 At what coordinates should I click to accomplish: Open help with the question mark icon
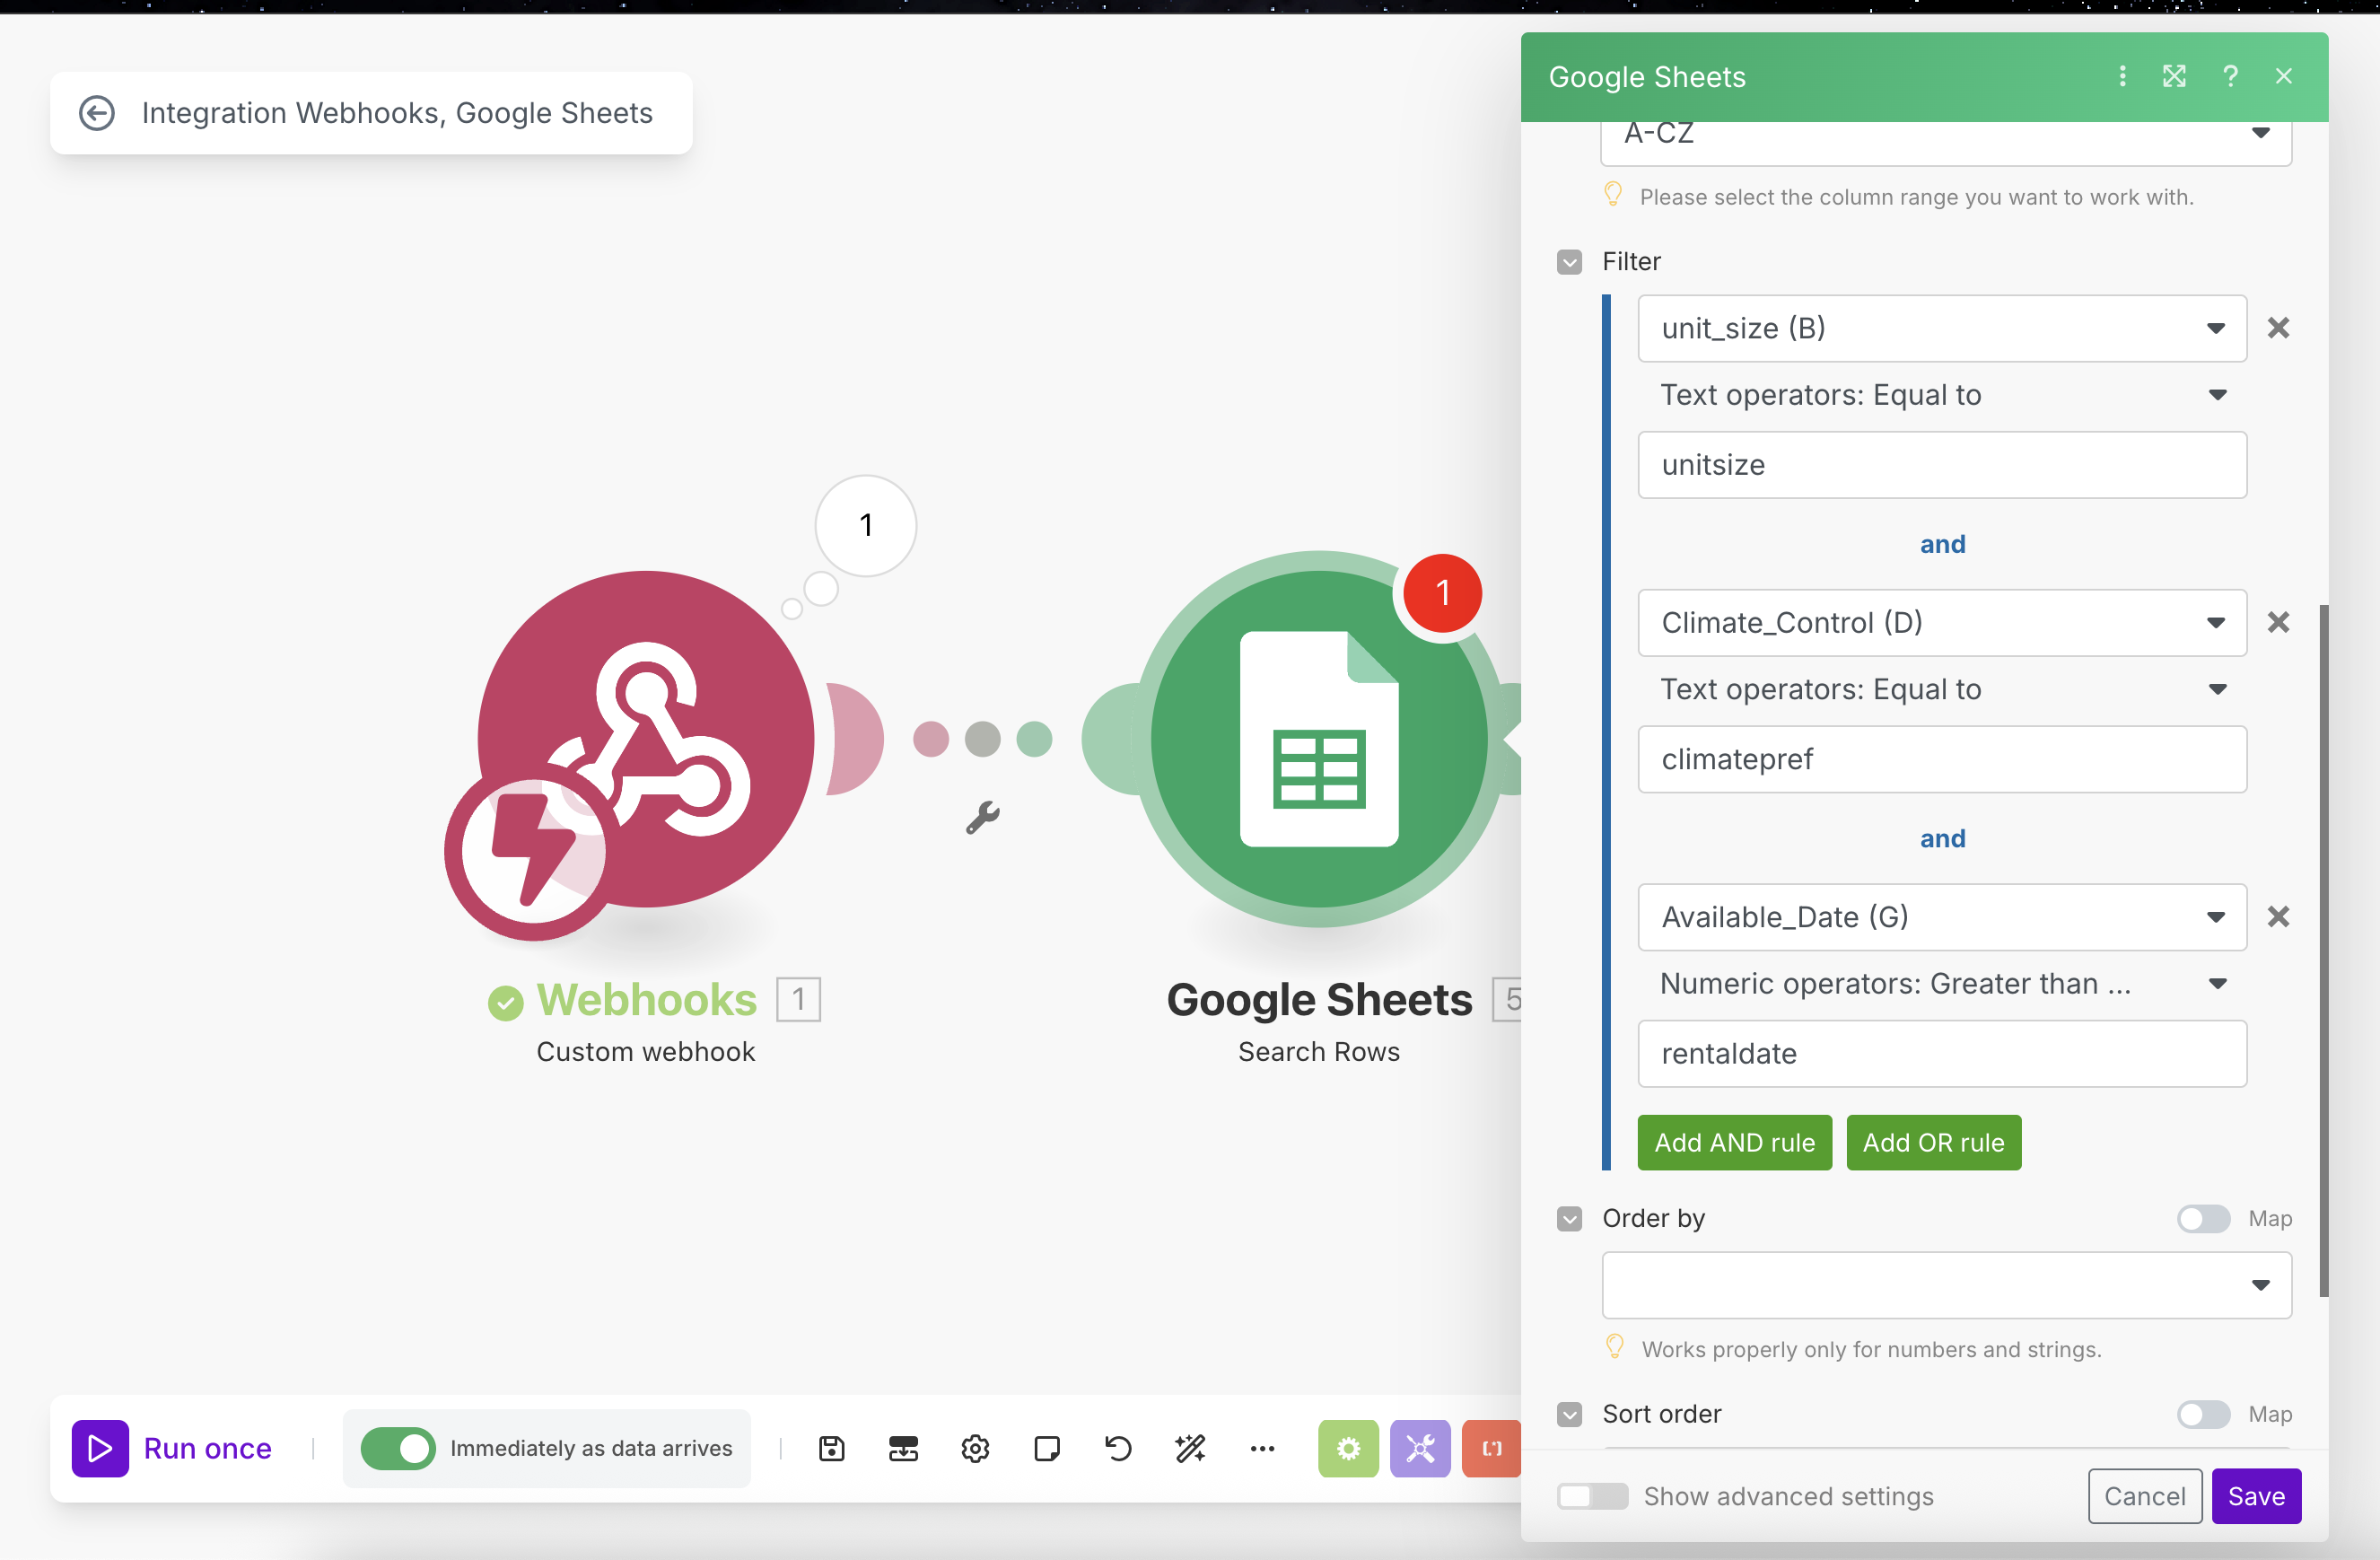(2229, 76)
